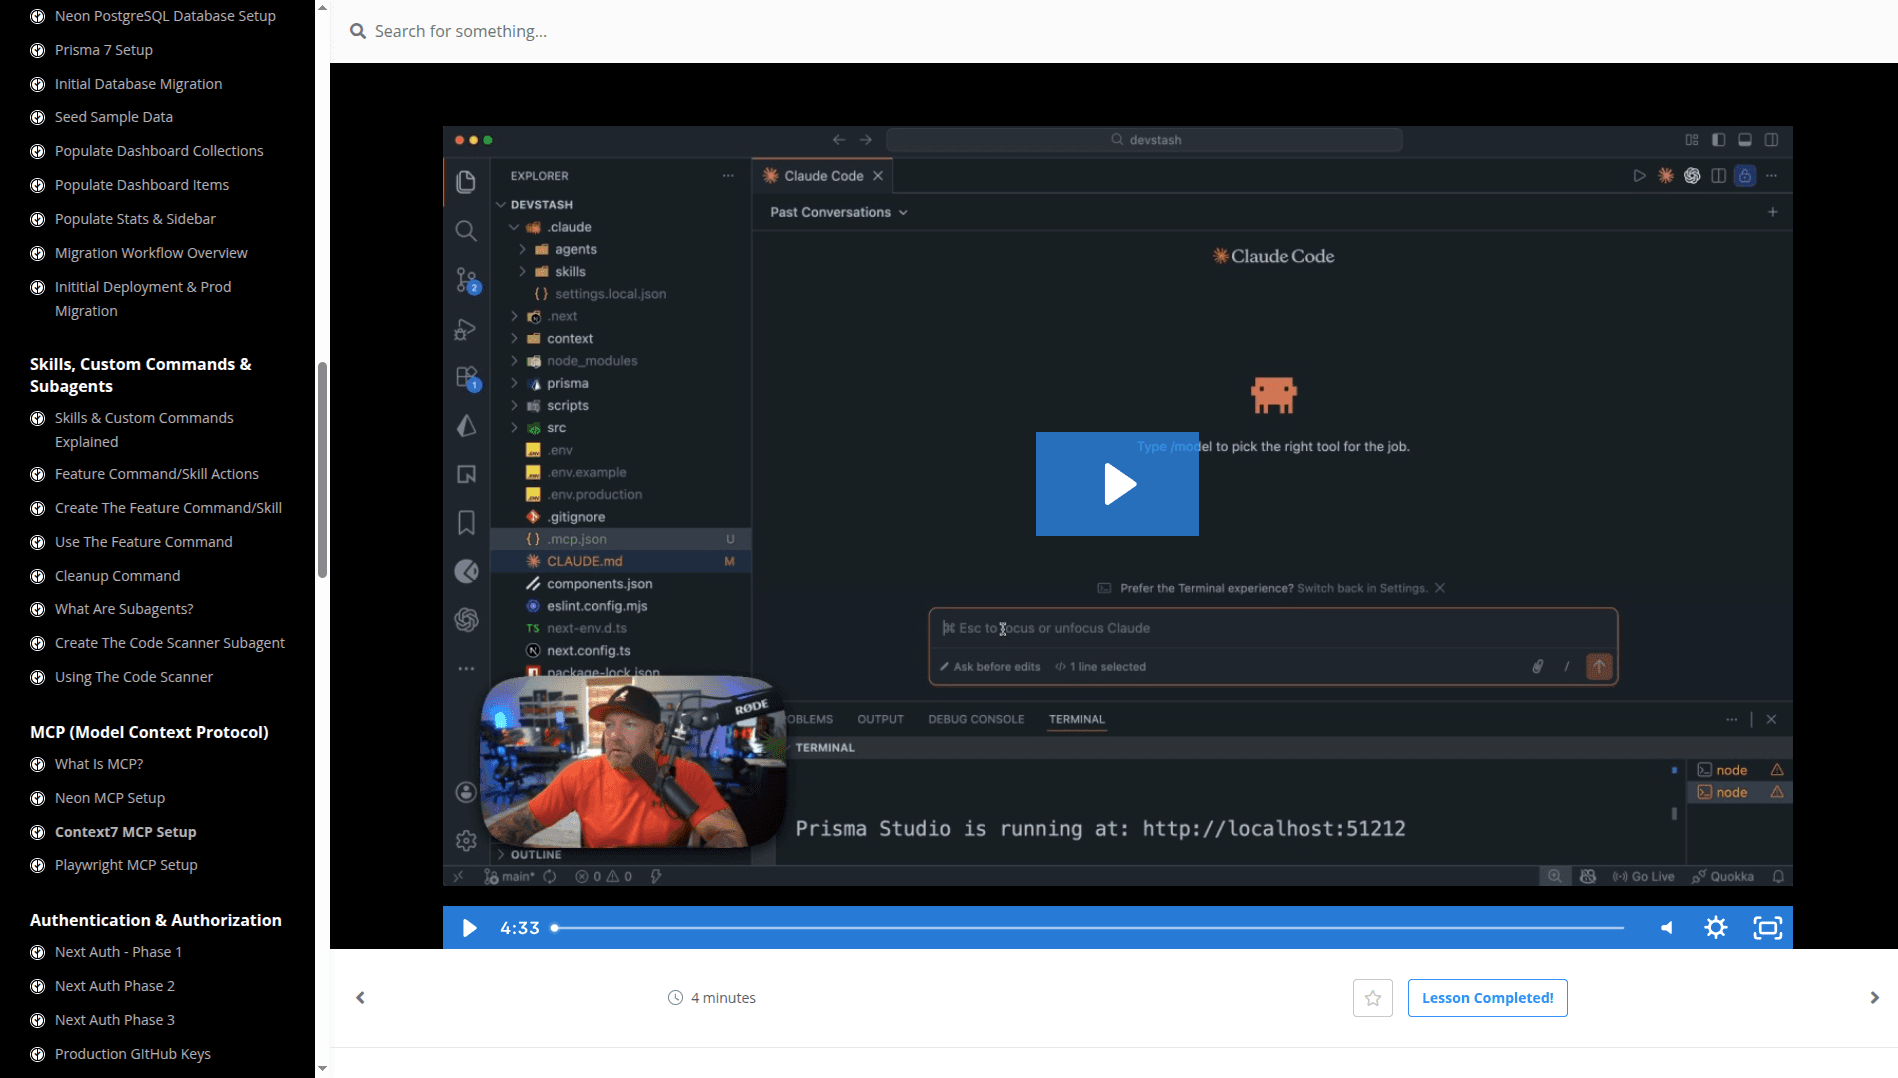Select the 'What Are Subagents?' lesson

124,609
